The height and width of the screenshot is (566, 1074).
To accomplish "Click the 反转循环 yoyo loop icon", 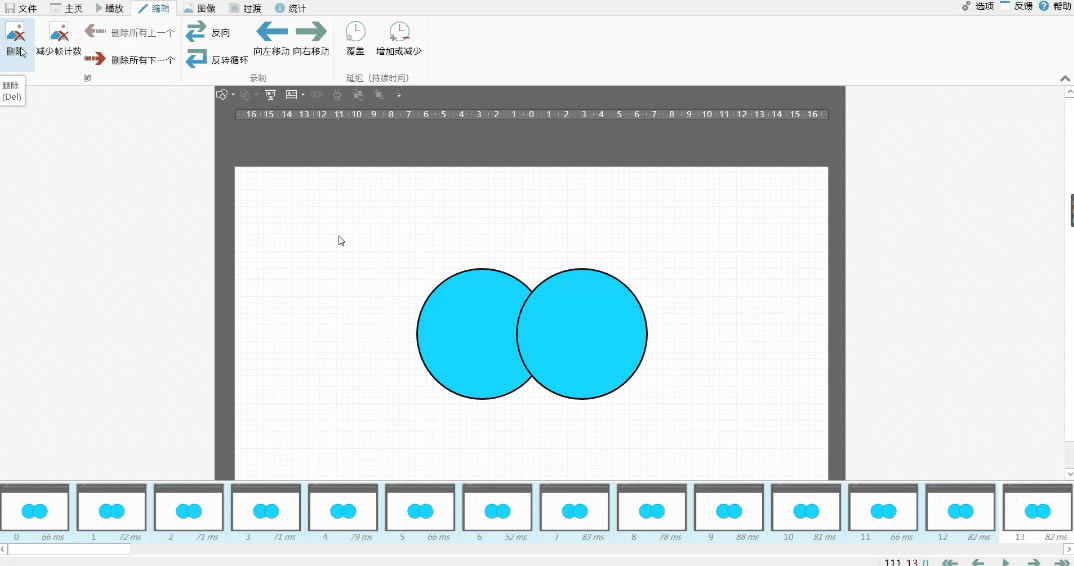I will [x=216, y=60].
